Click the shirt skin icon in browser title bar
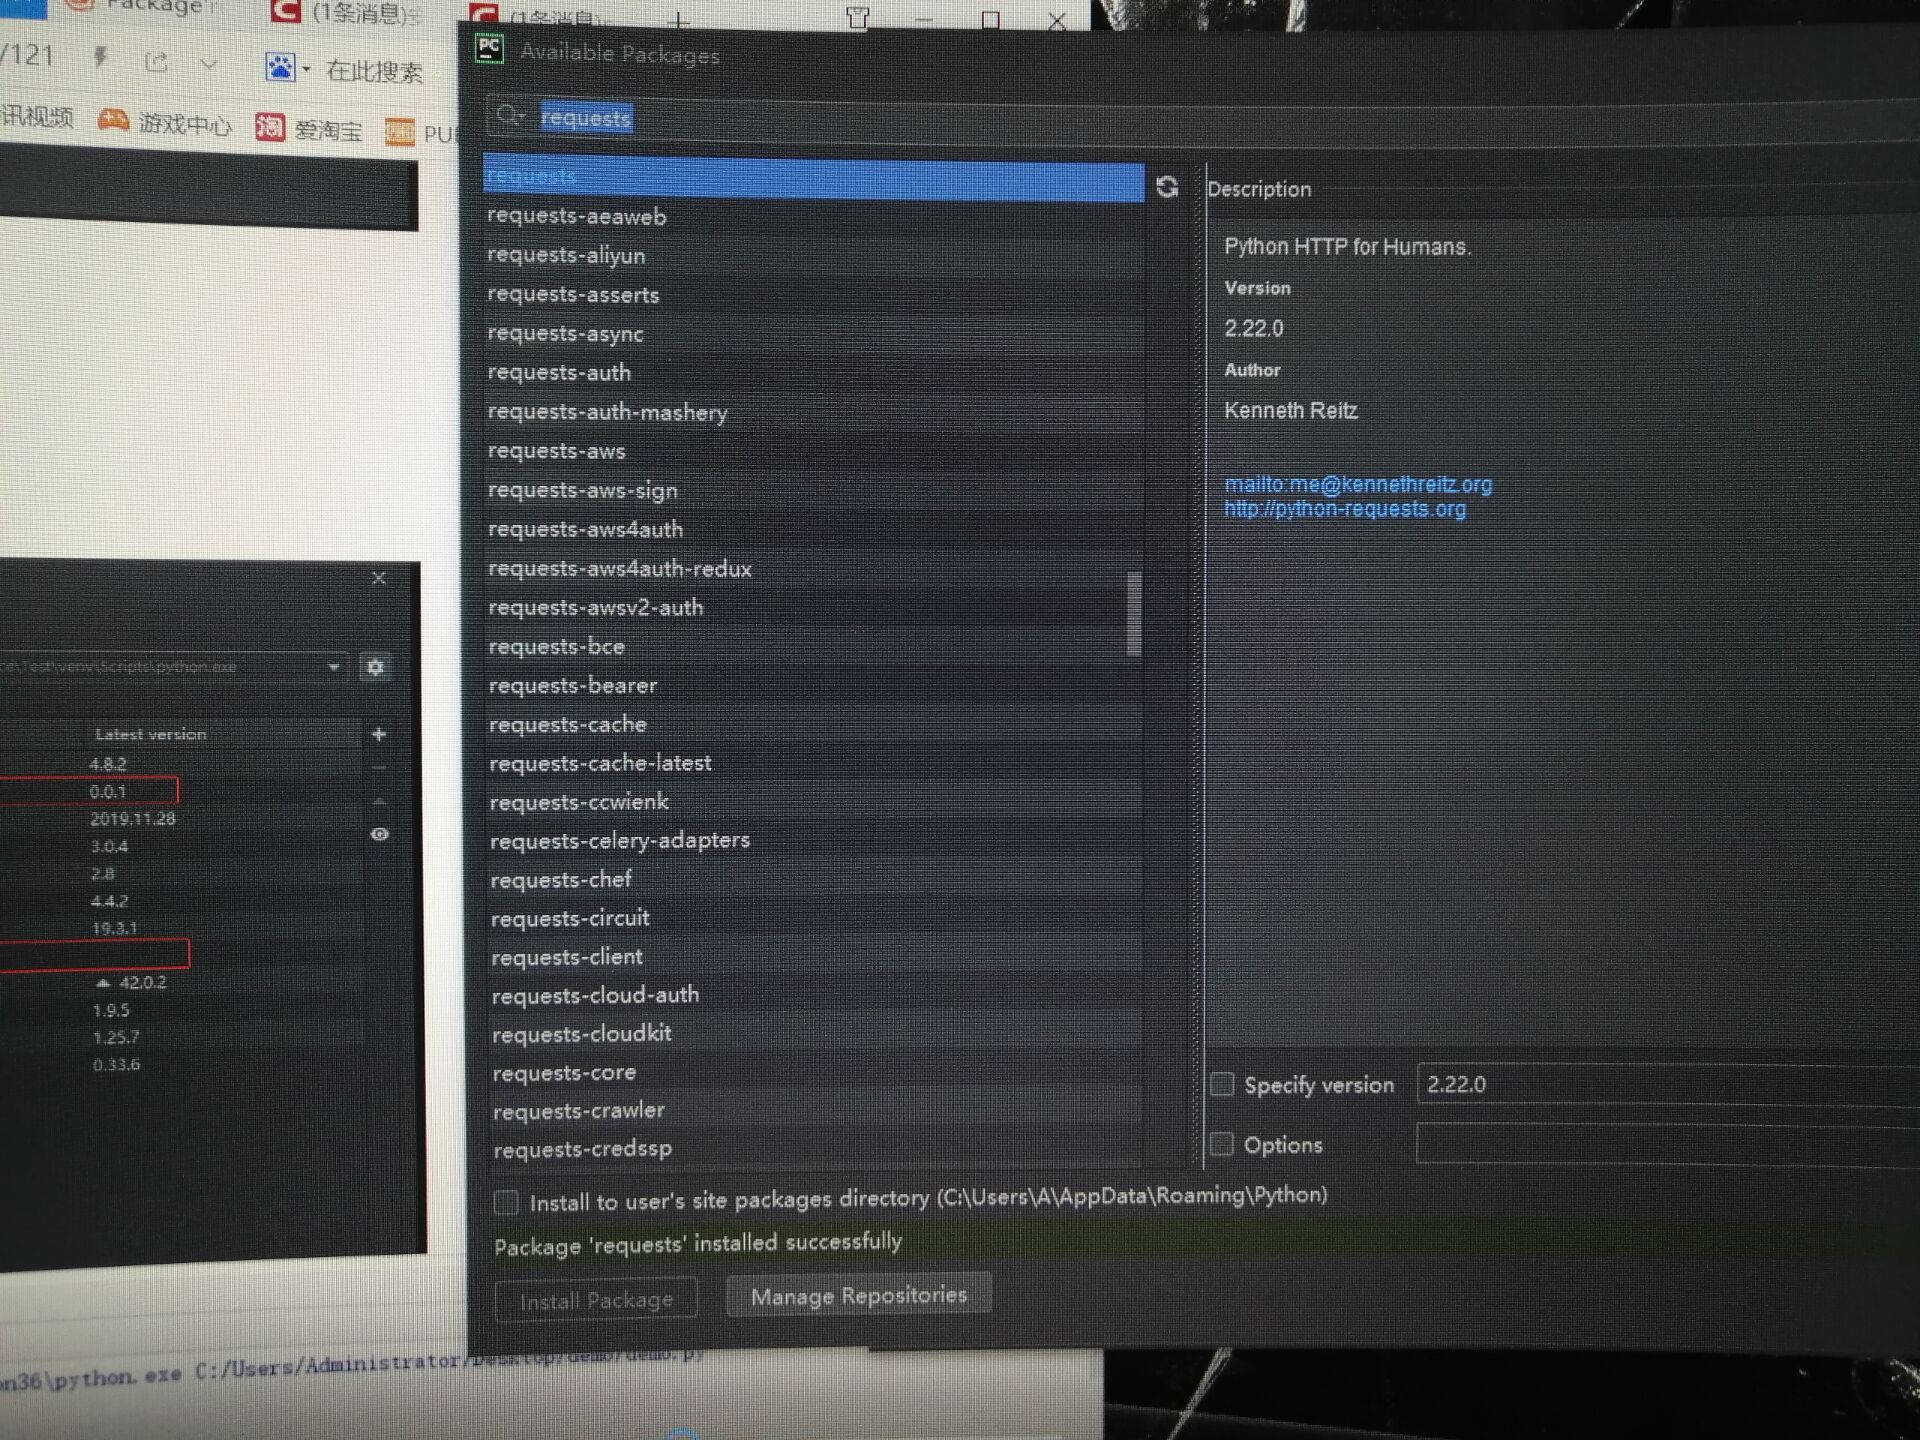Screen dimensions: 1920x1440 pos(858,18)
